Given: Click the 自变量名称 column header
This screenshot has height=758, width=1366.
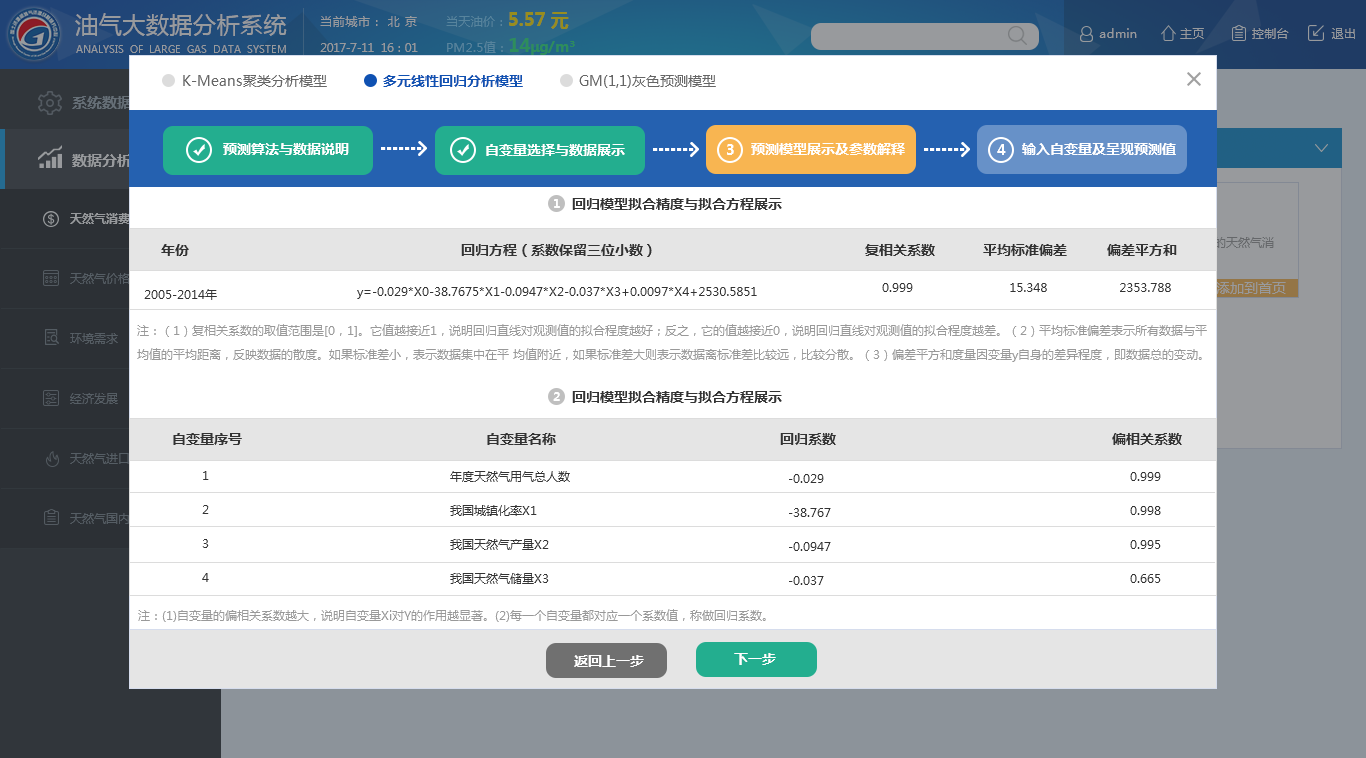Looking at the screenshot, I should [521, 439].
